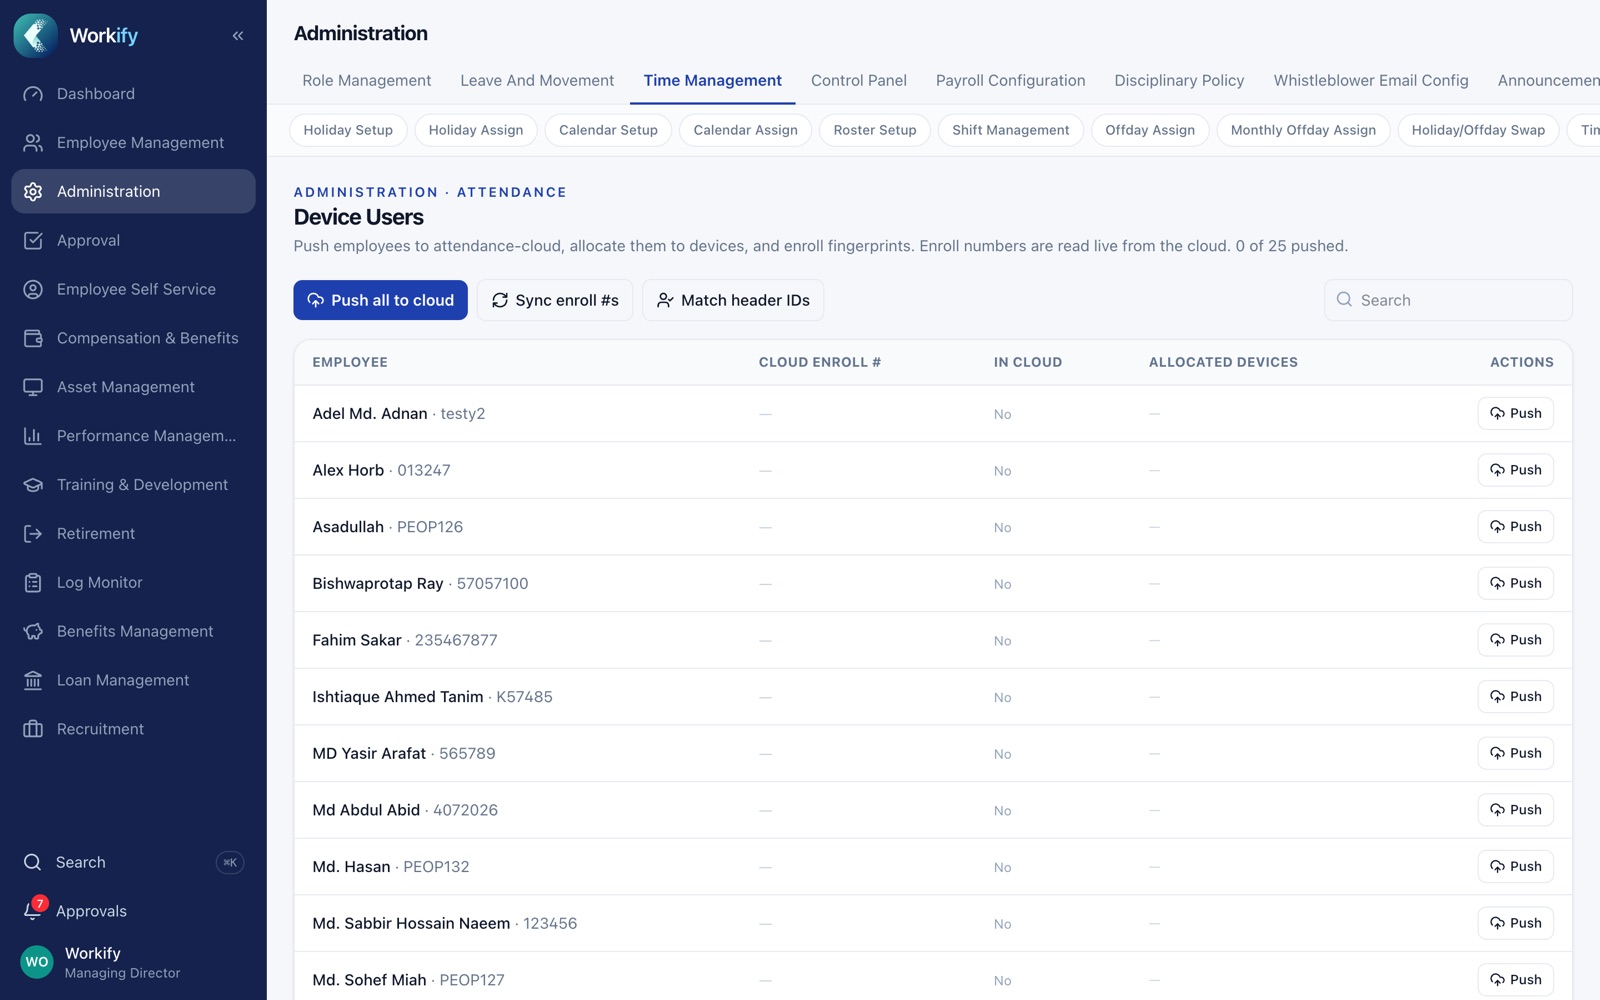The height and width of the screenshot is (1000, 1600).
Task: Click the Compensation & Benefits wallet icon
Action: point(33,338)
